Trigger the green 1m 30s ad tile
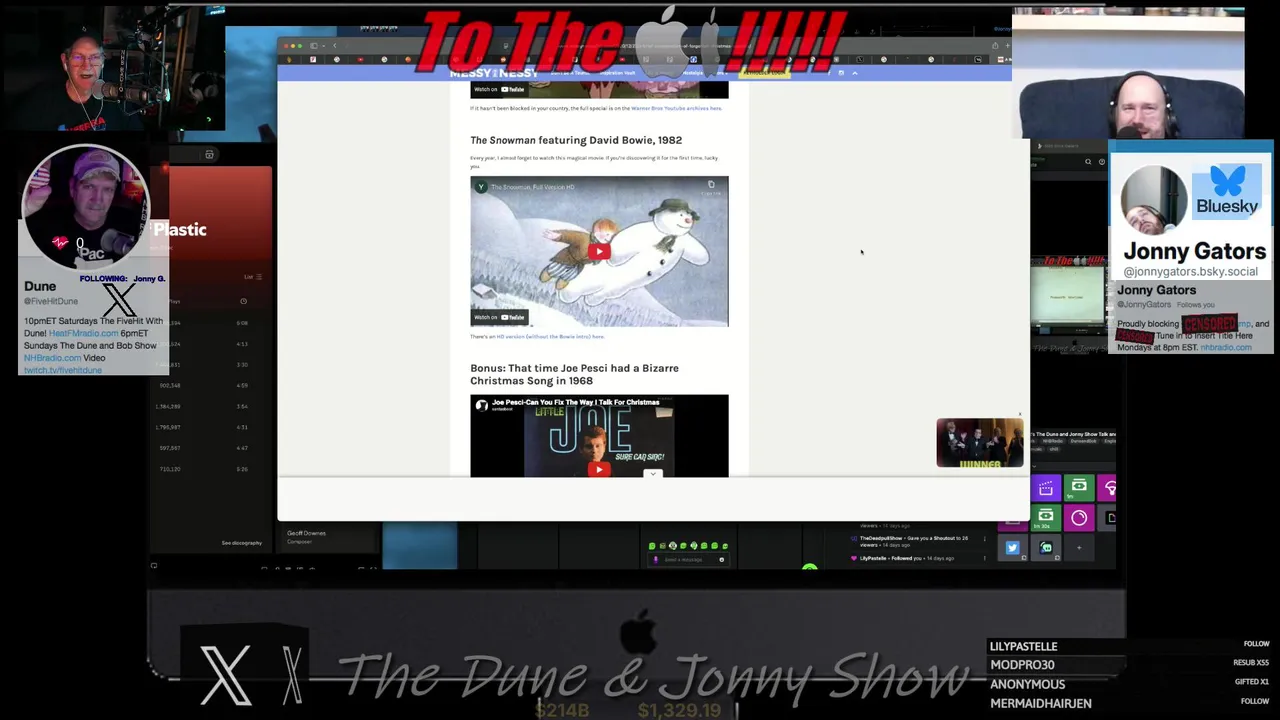The image size is (1280, 720). coord(1046,518)
